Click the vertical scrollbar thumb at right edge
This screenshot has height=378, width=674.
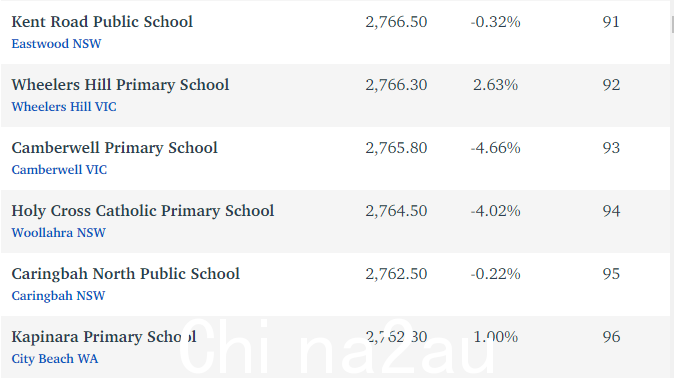pyautogui.click(x=672, y=24)
